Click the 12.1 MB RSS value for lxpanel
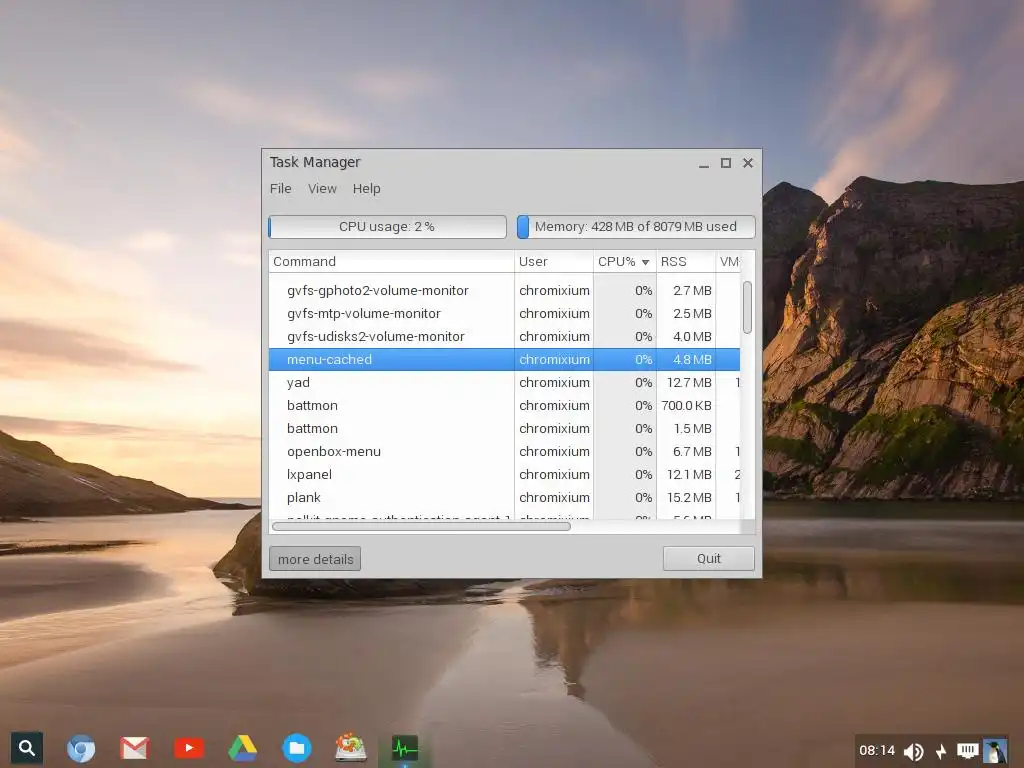 [689, 474]
